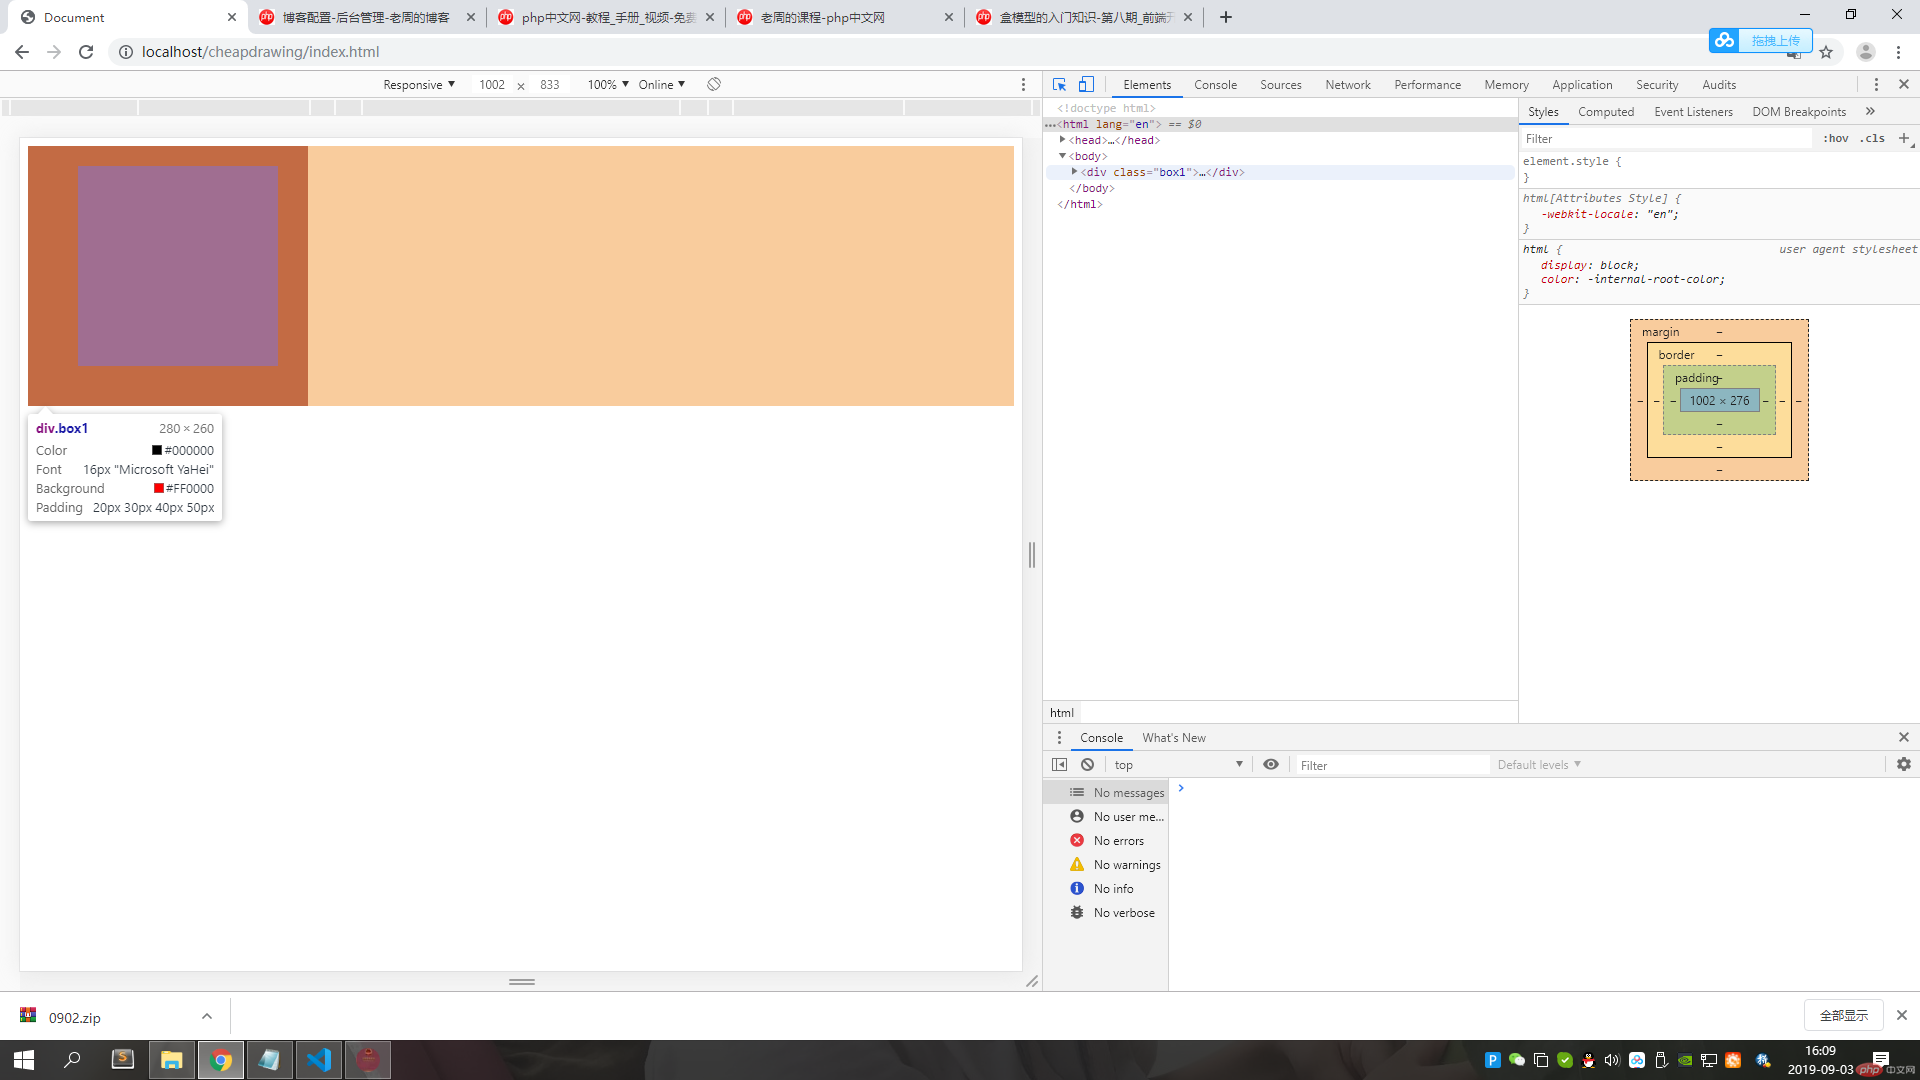Switch to the Network tab
Viewport: 1920px width, 1080px height.
tap(1348, 85)
